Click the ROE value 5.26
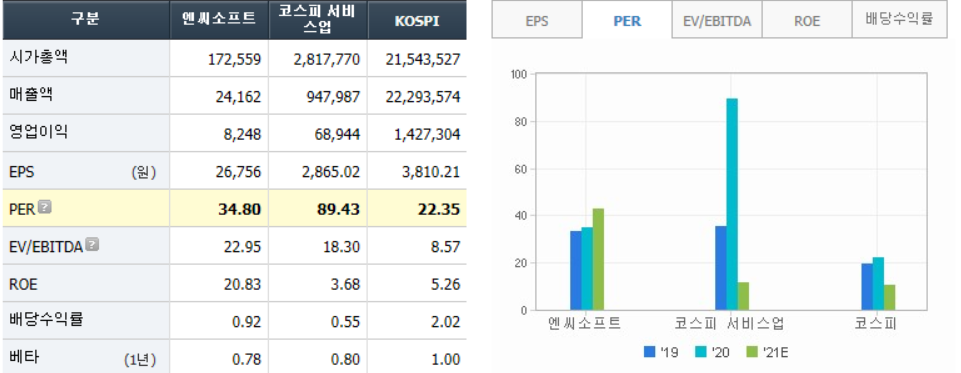961x373 pixels. pyautogui.click(x=447, y=285)
